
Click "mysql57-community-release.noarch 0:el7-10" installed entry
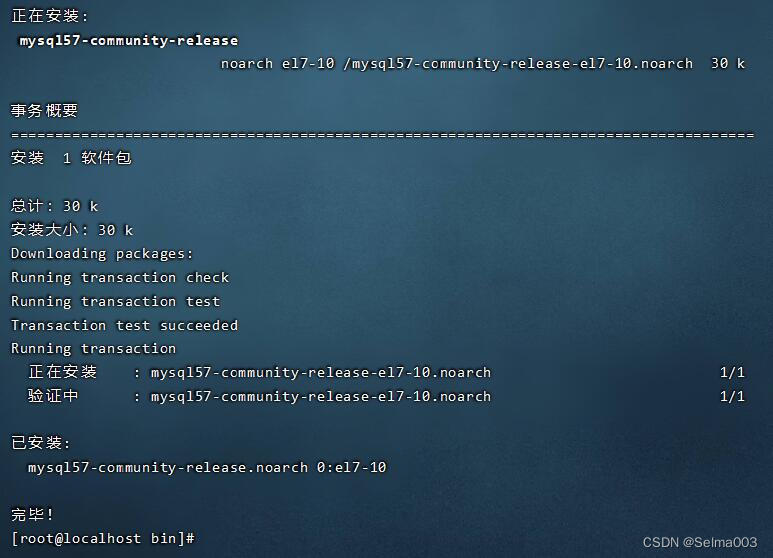pyautogui.click(x=207, y=467)
